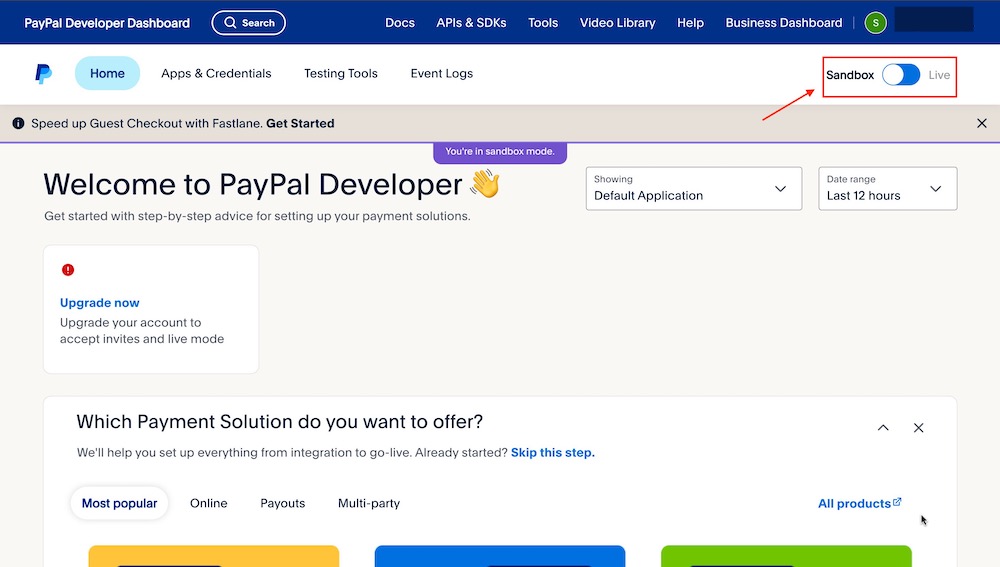
Task: Click the PayPal logo icon
Action: point(43,73)
